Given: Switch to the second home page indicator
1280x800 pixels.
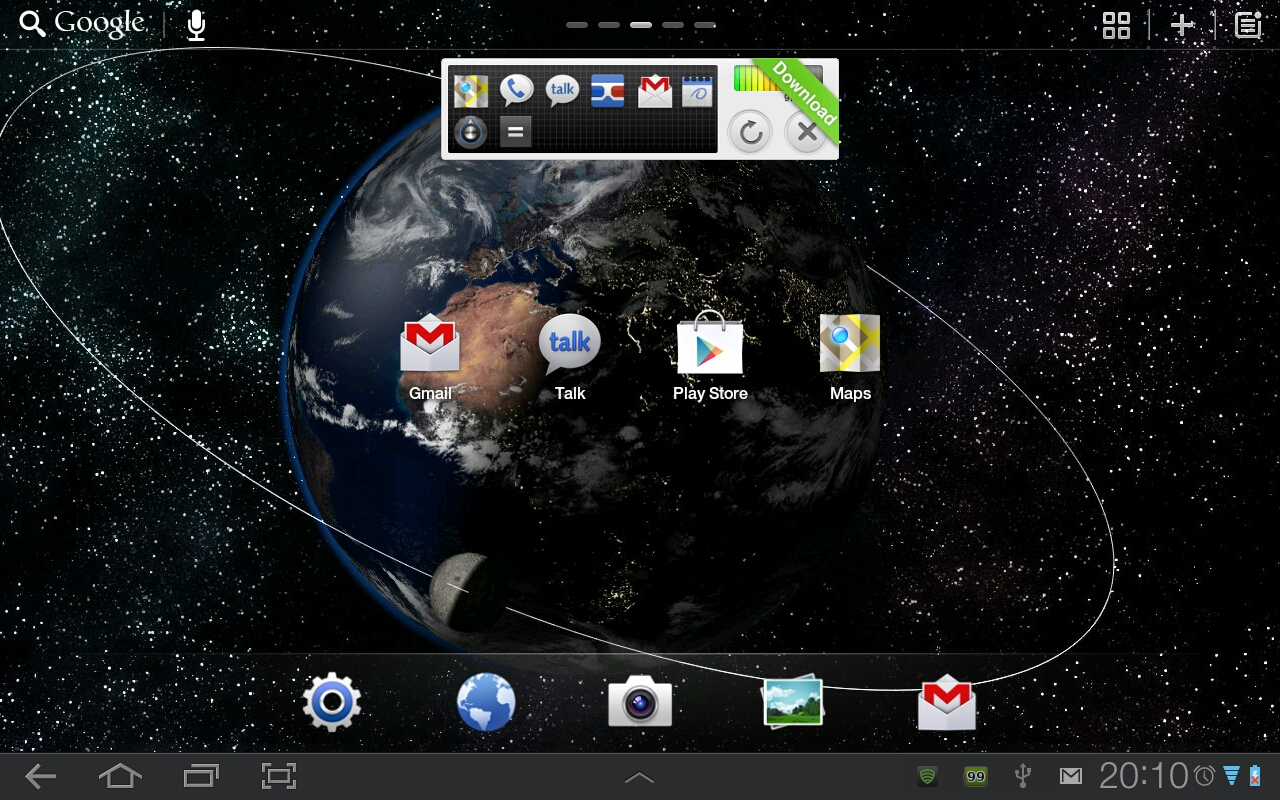Looking at the screenshot, I should point(608,24).
